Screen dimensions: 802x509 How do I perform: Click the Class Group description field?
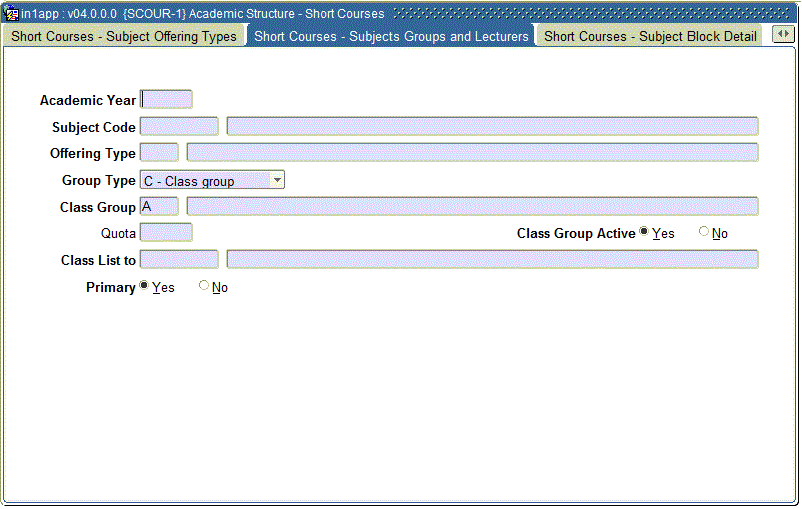[472, 207]
